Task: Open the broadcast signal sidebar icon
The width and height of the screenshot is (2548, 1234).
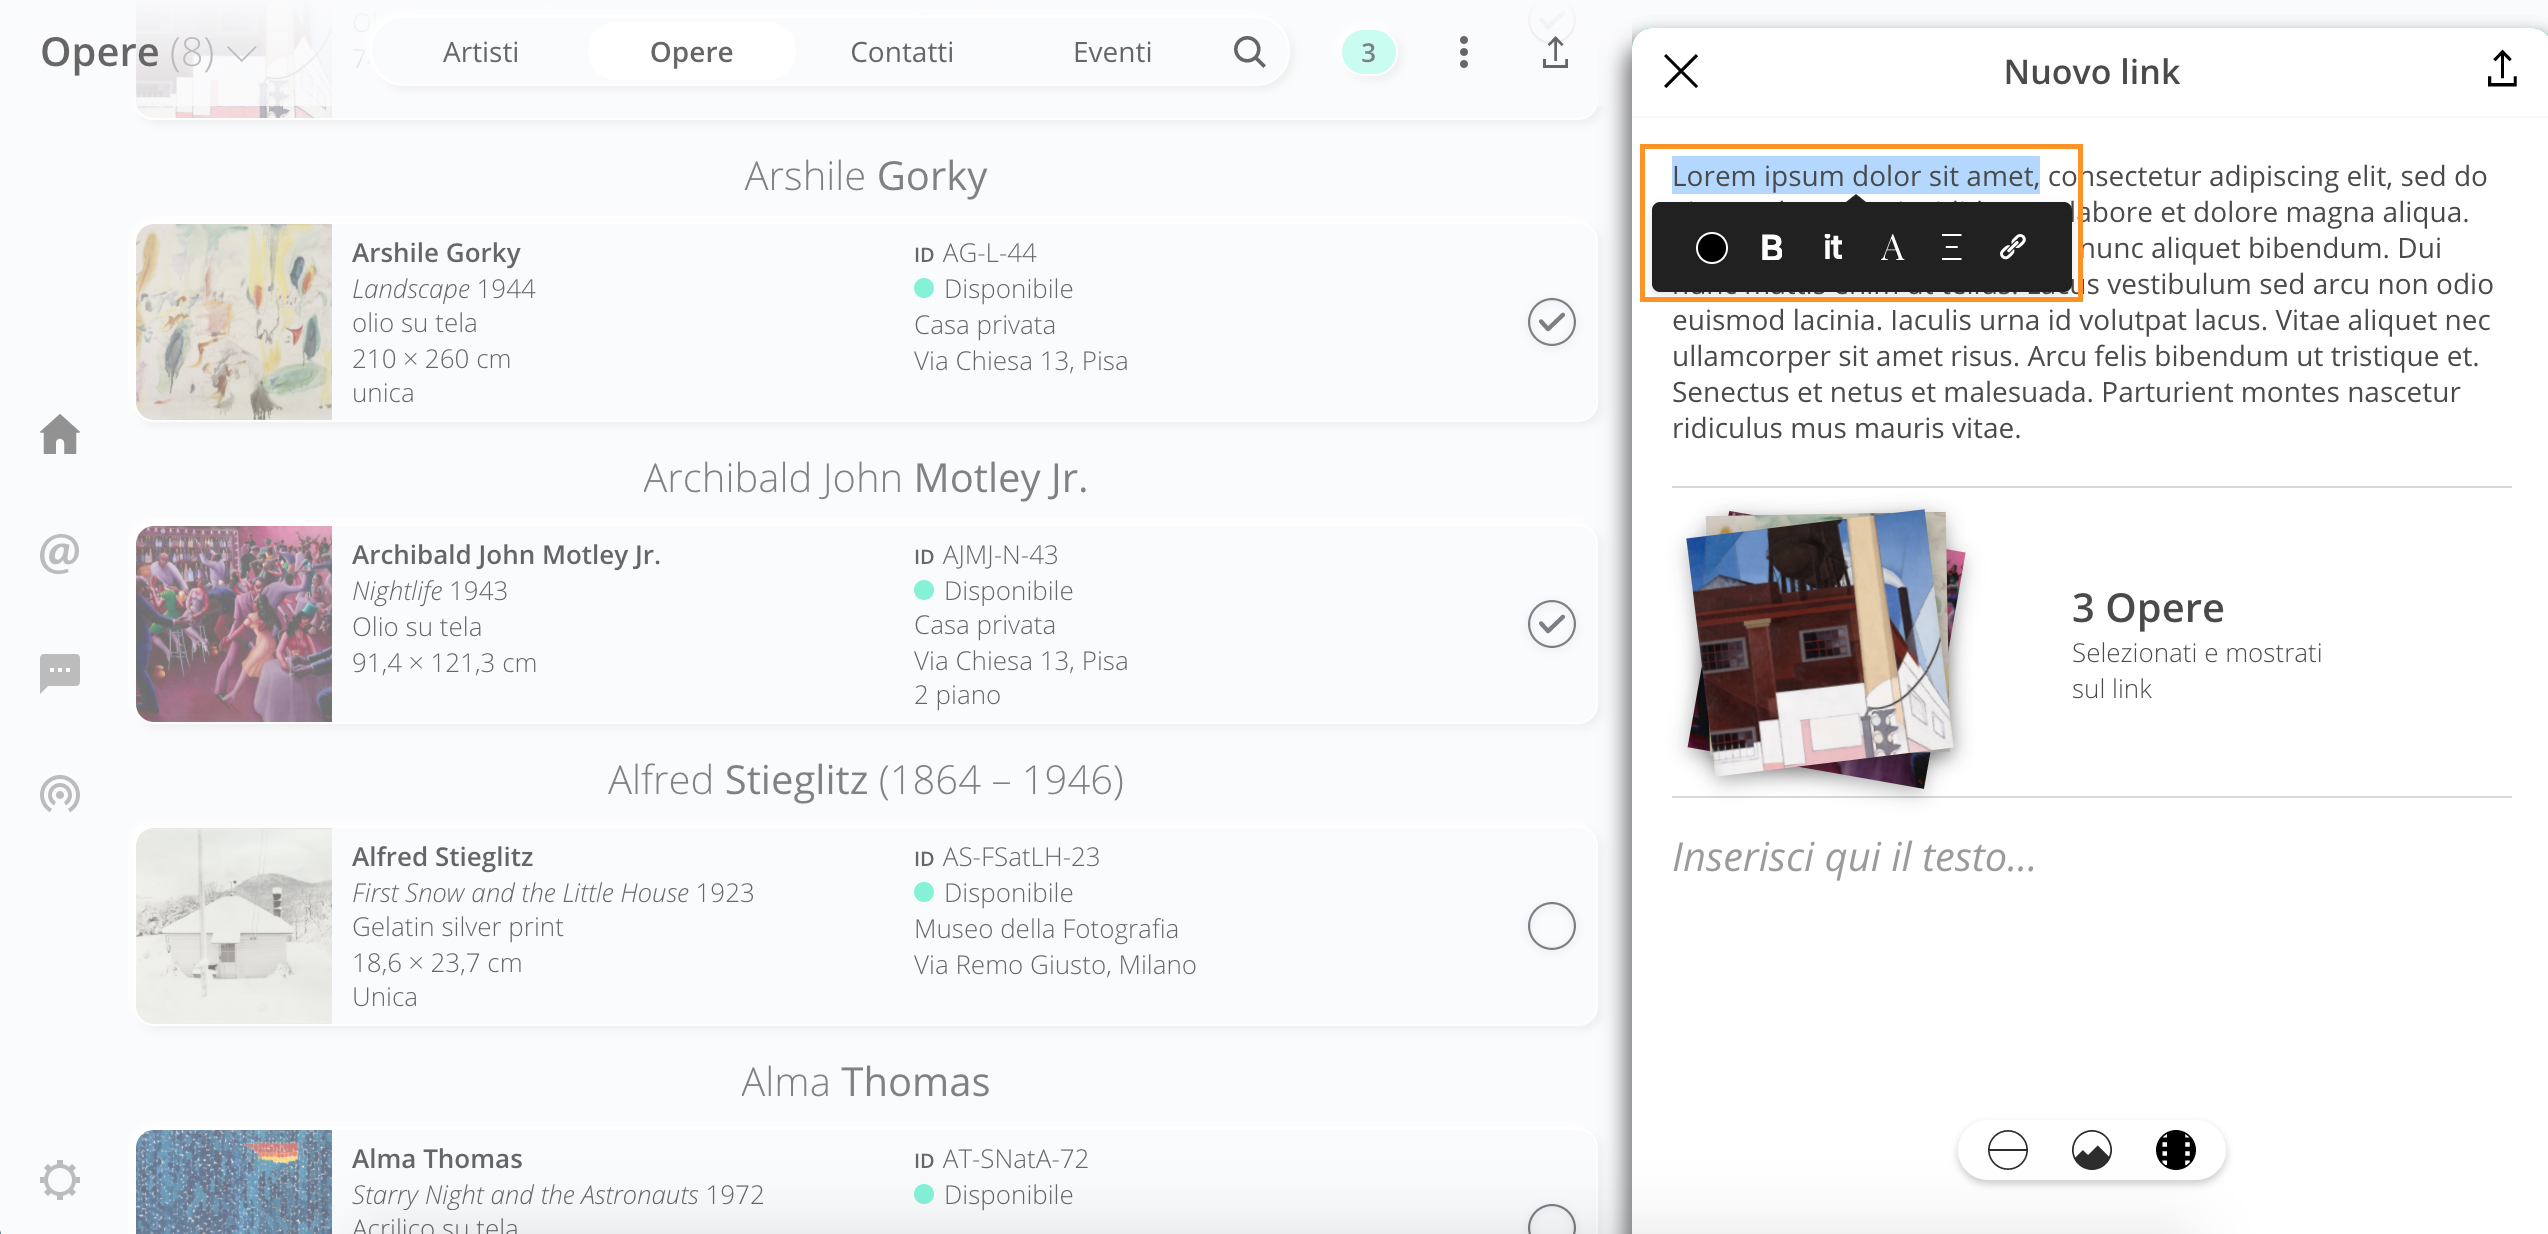Action: [60, 794]
